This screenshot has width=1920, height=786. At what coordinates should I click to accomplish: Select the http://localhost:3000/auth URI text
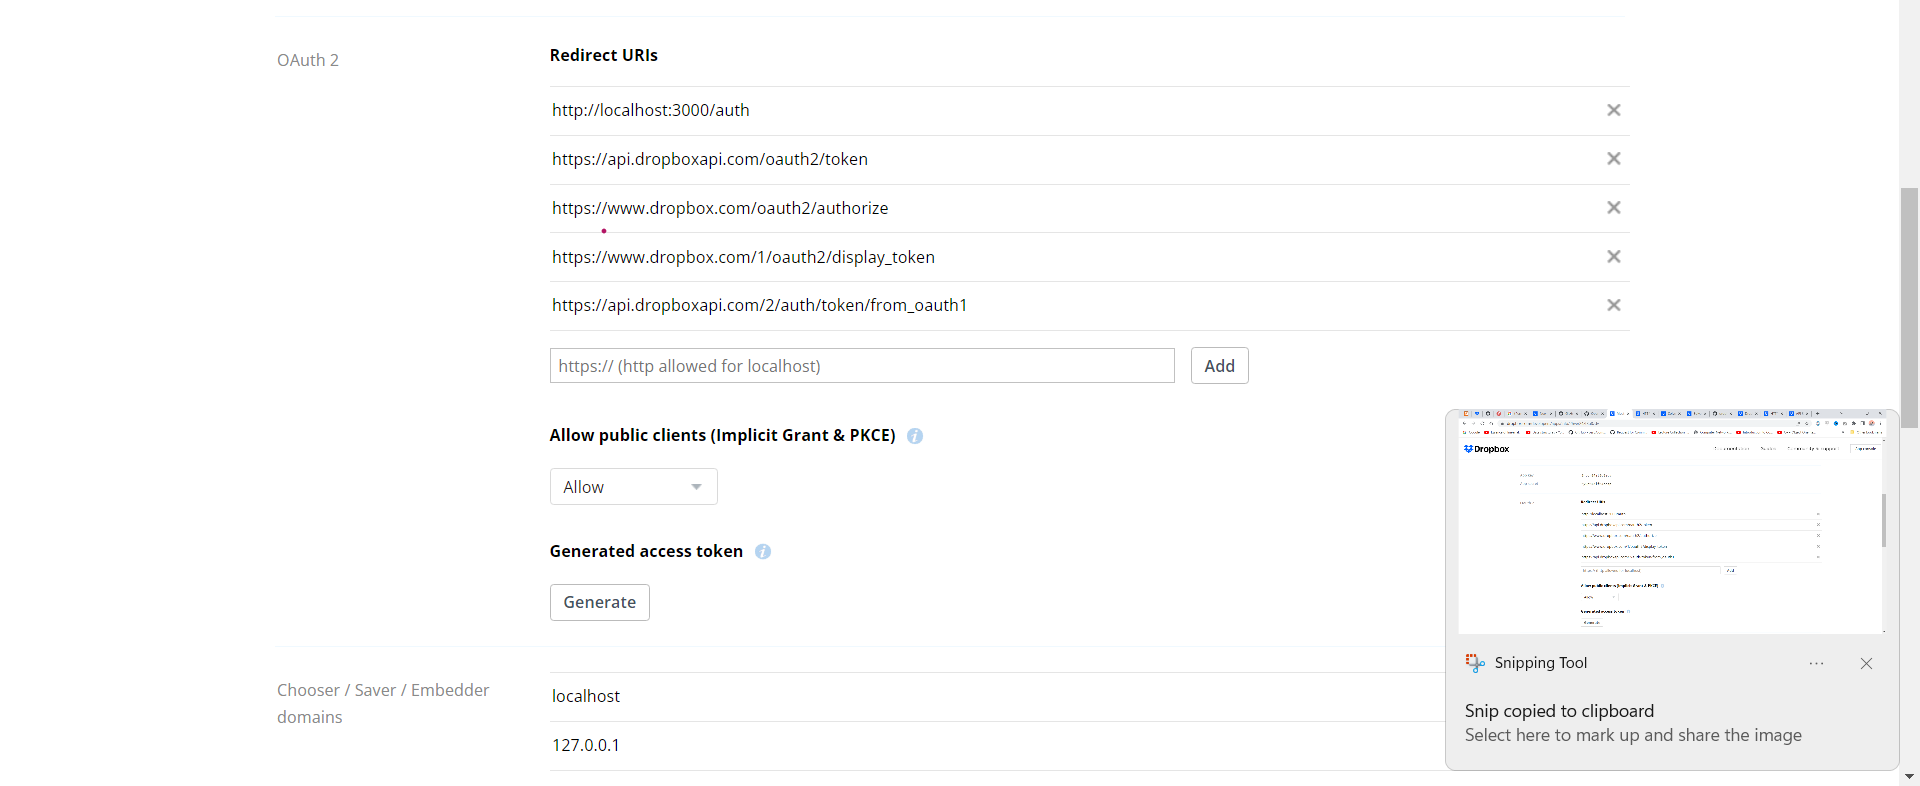click(x=650, y=110)
